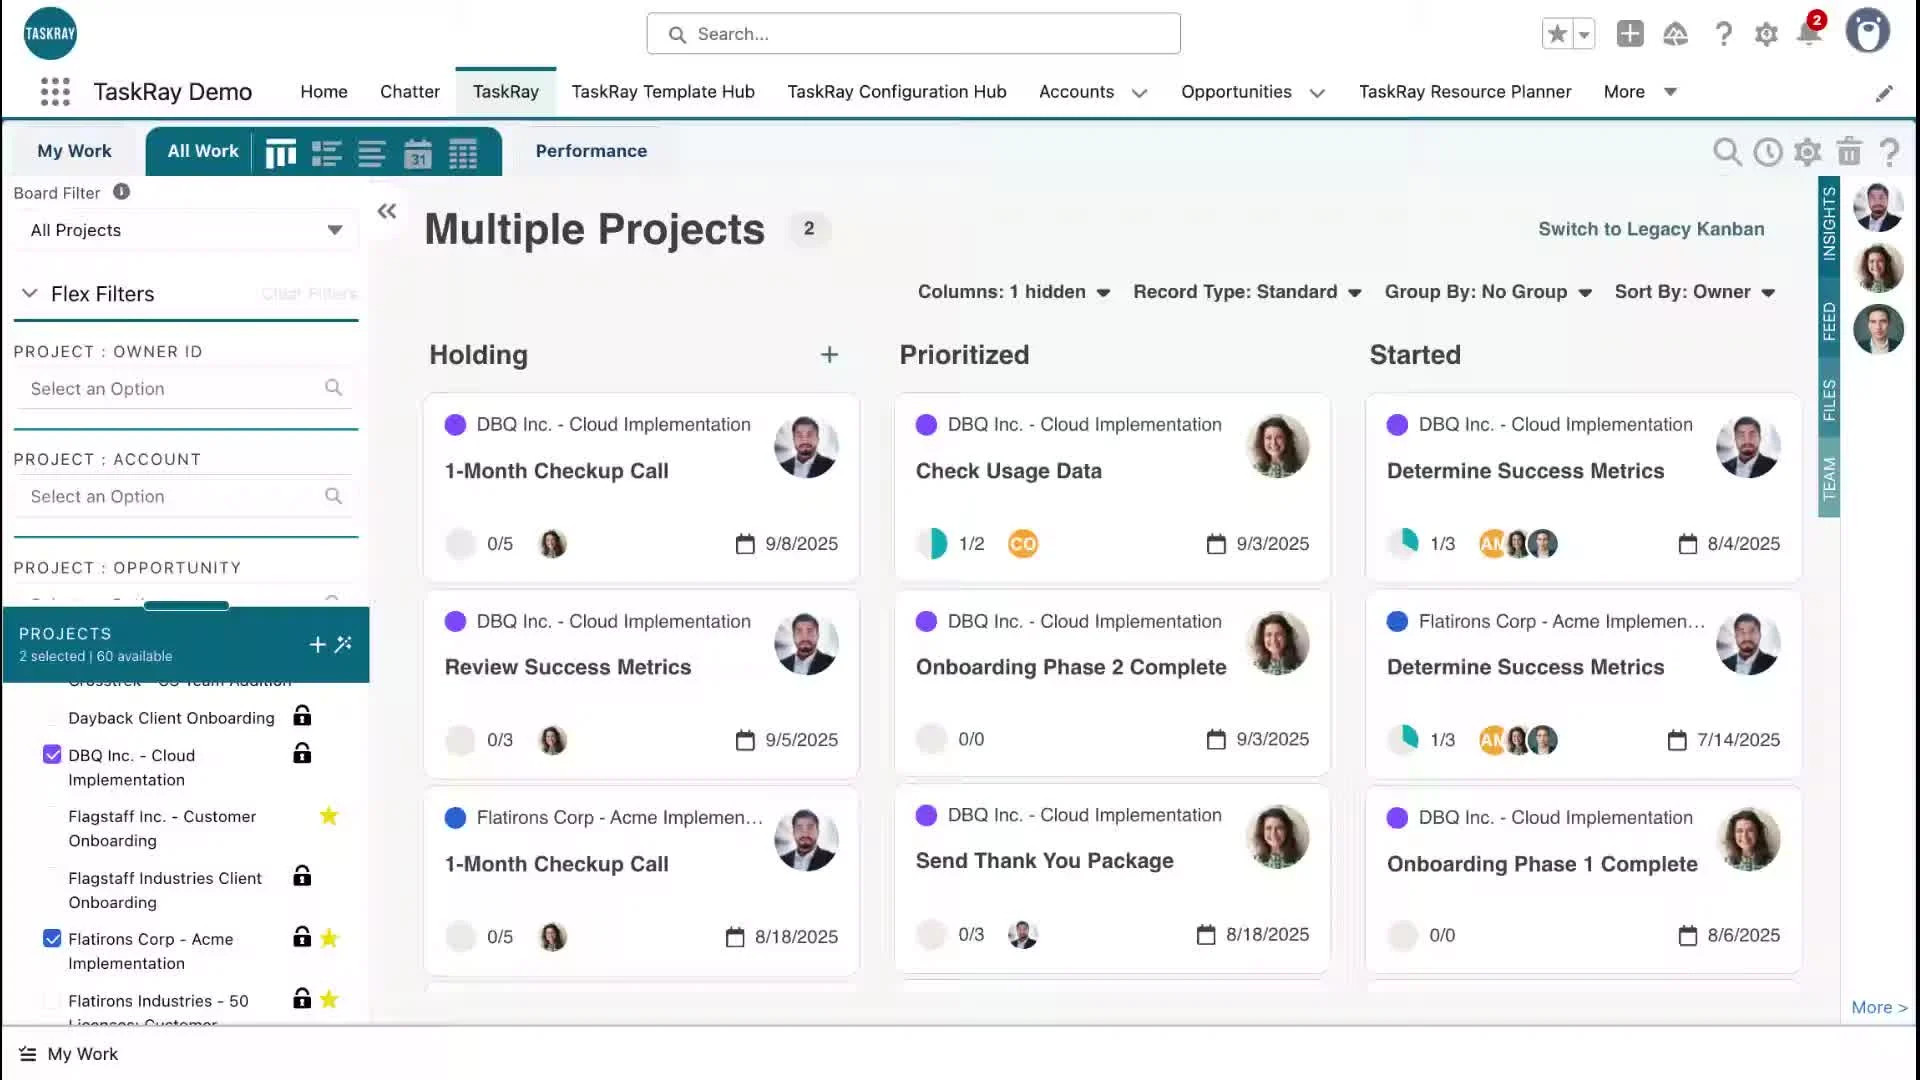
Task: Check the Flagstaff Inc. - Customer Onboarding project
Action: 52,817
